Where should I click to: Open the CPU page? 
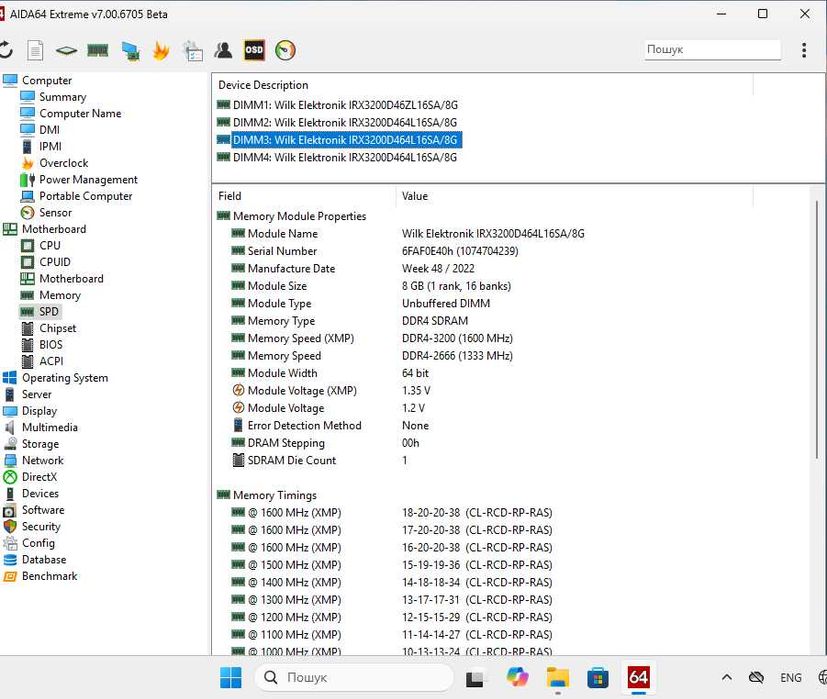[x=50, y=245]
